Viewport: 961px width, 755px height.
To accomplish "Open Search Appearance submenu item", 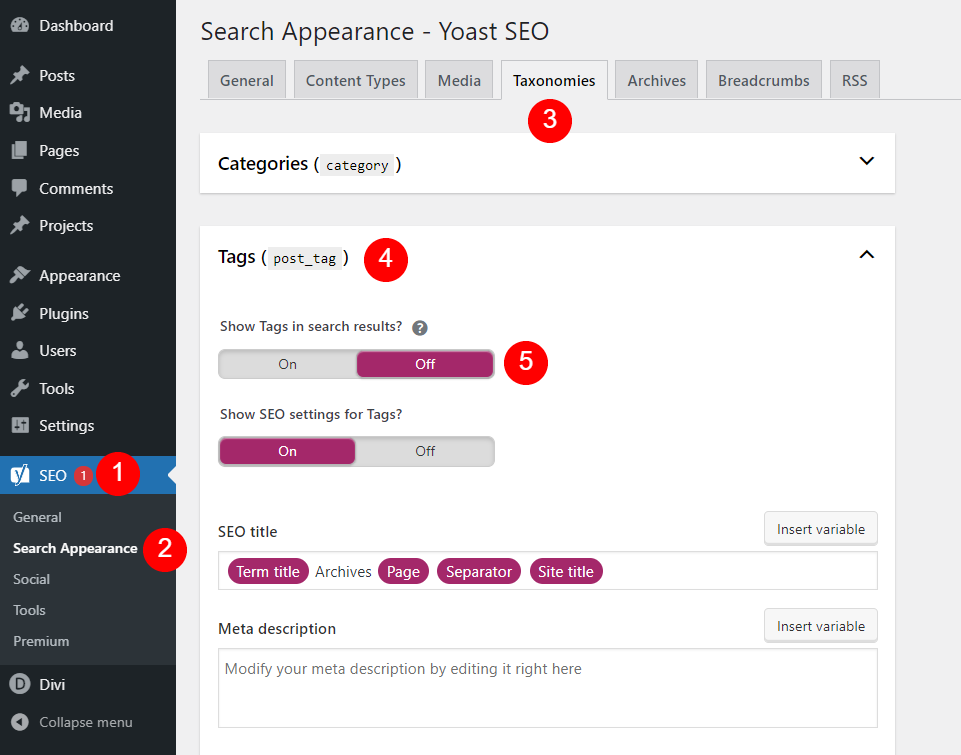I will click(x=75, y=548).
